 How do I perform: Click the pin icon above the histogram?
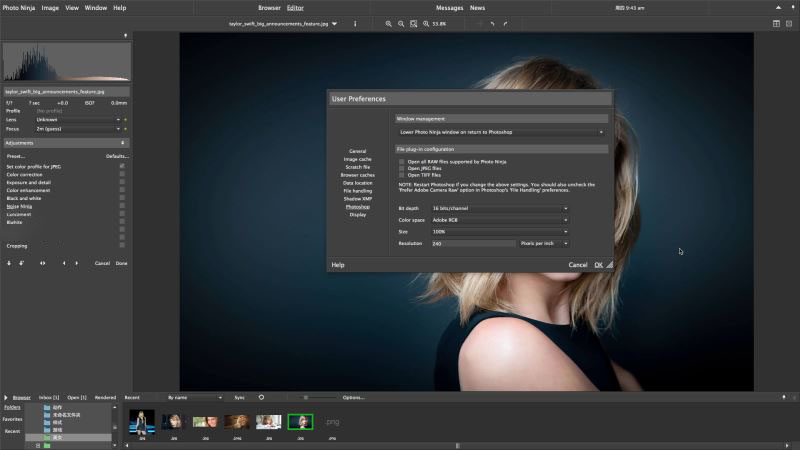pos(126,36)
